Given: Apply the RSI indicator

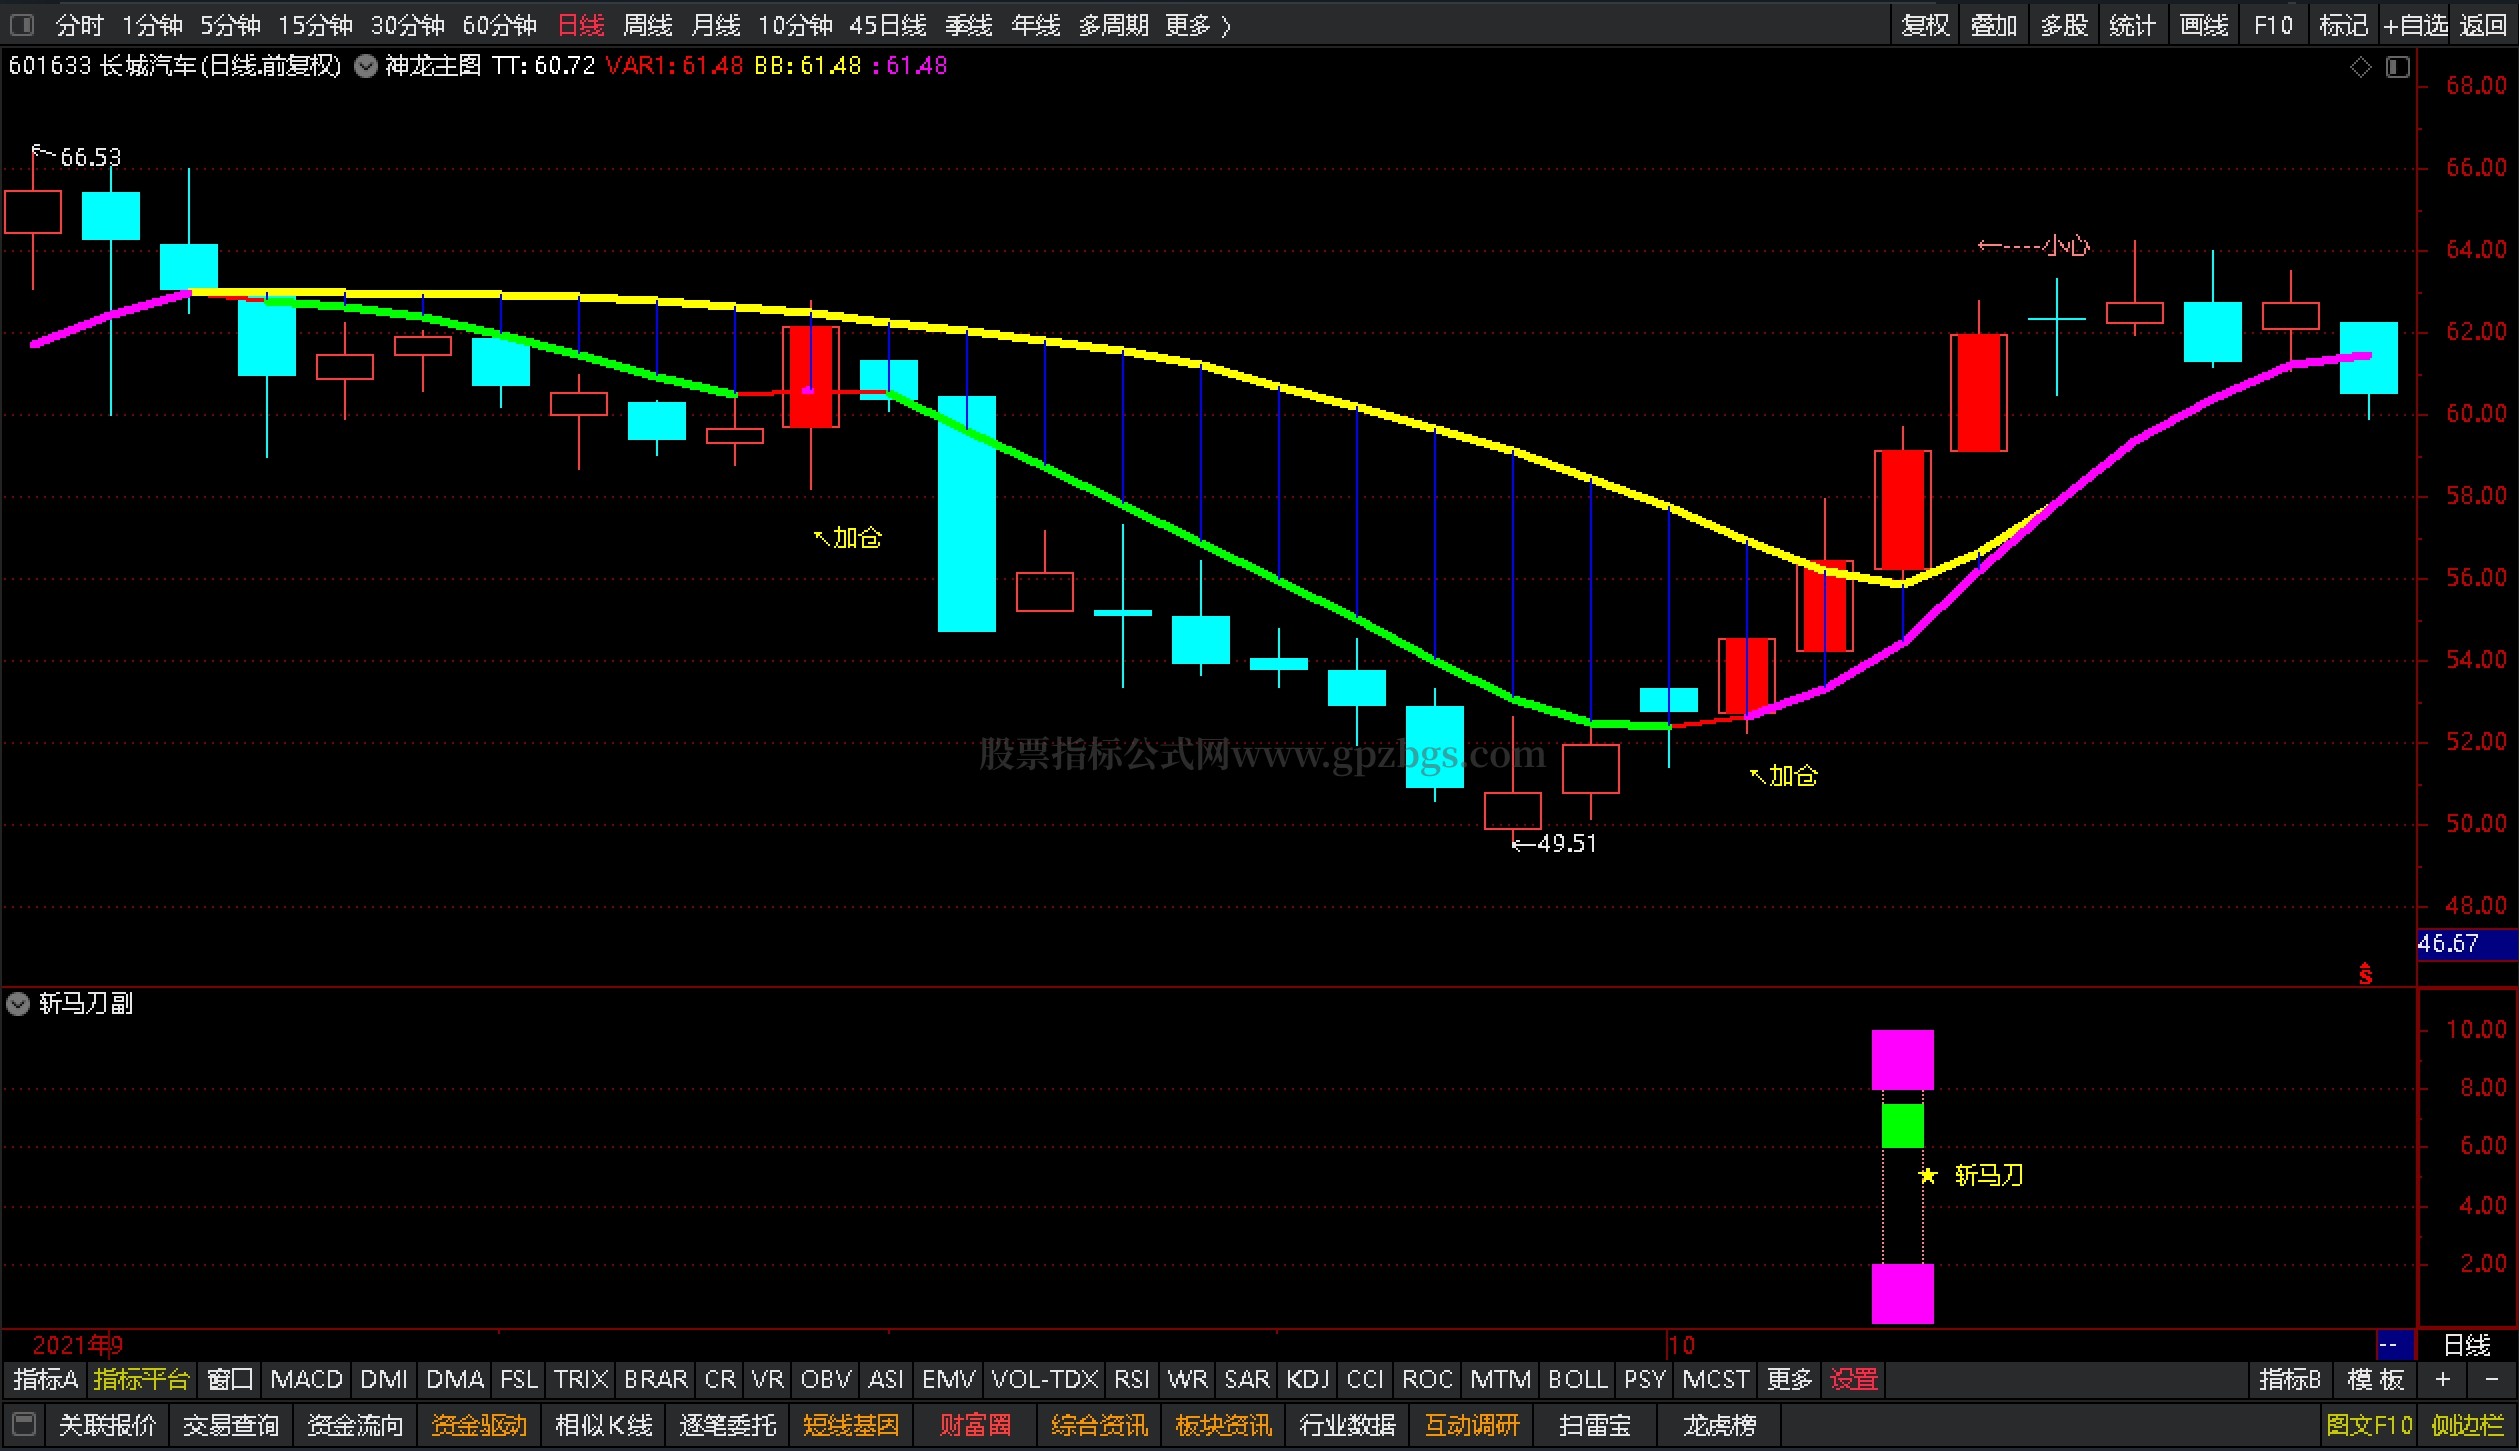Looking at the screenshot, I should tap(1132, 1380).
